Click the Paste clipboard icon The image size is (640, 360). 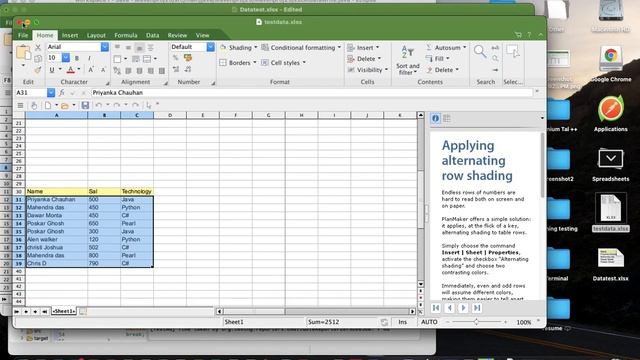tap(23, 52)
